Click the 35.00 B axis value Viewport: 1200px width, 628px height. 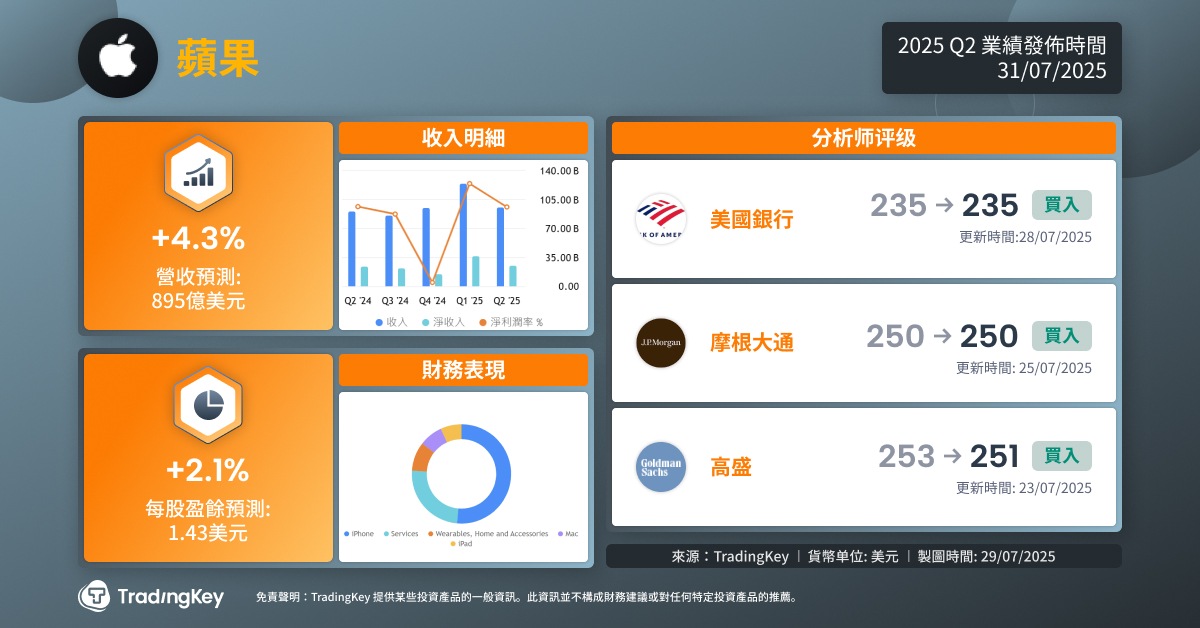tap(563, 258)
